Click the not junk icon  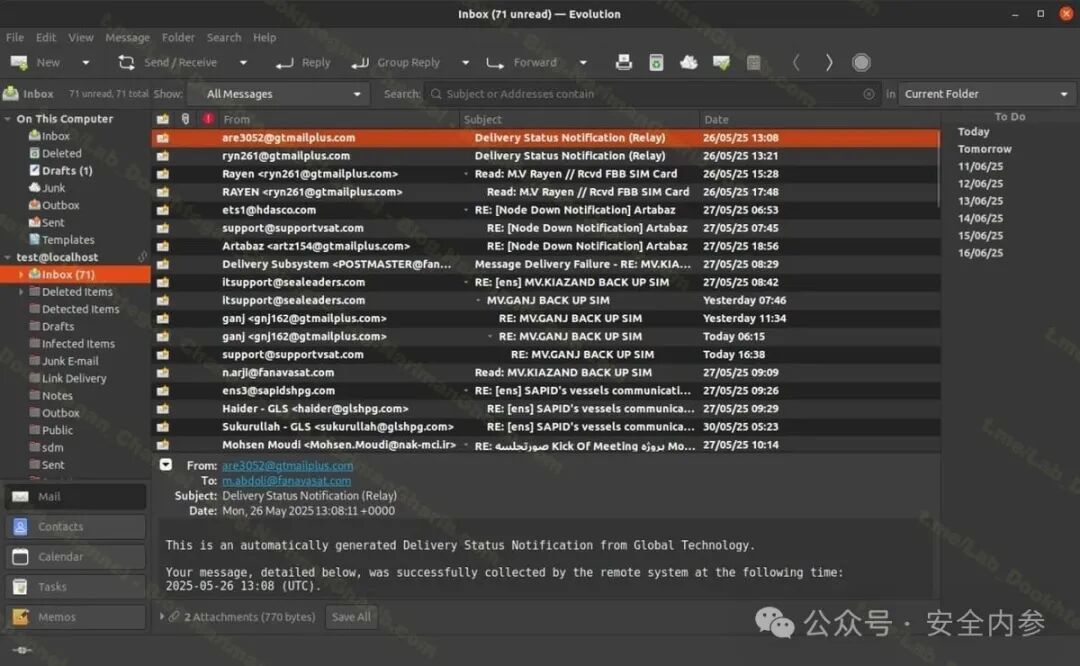[x=721, y=63]
